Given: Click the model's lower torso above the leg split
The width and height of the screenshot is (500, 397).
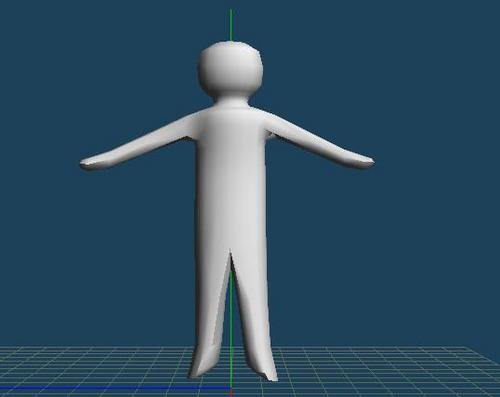Looking at the screenshot, I should pos(232,220).
